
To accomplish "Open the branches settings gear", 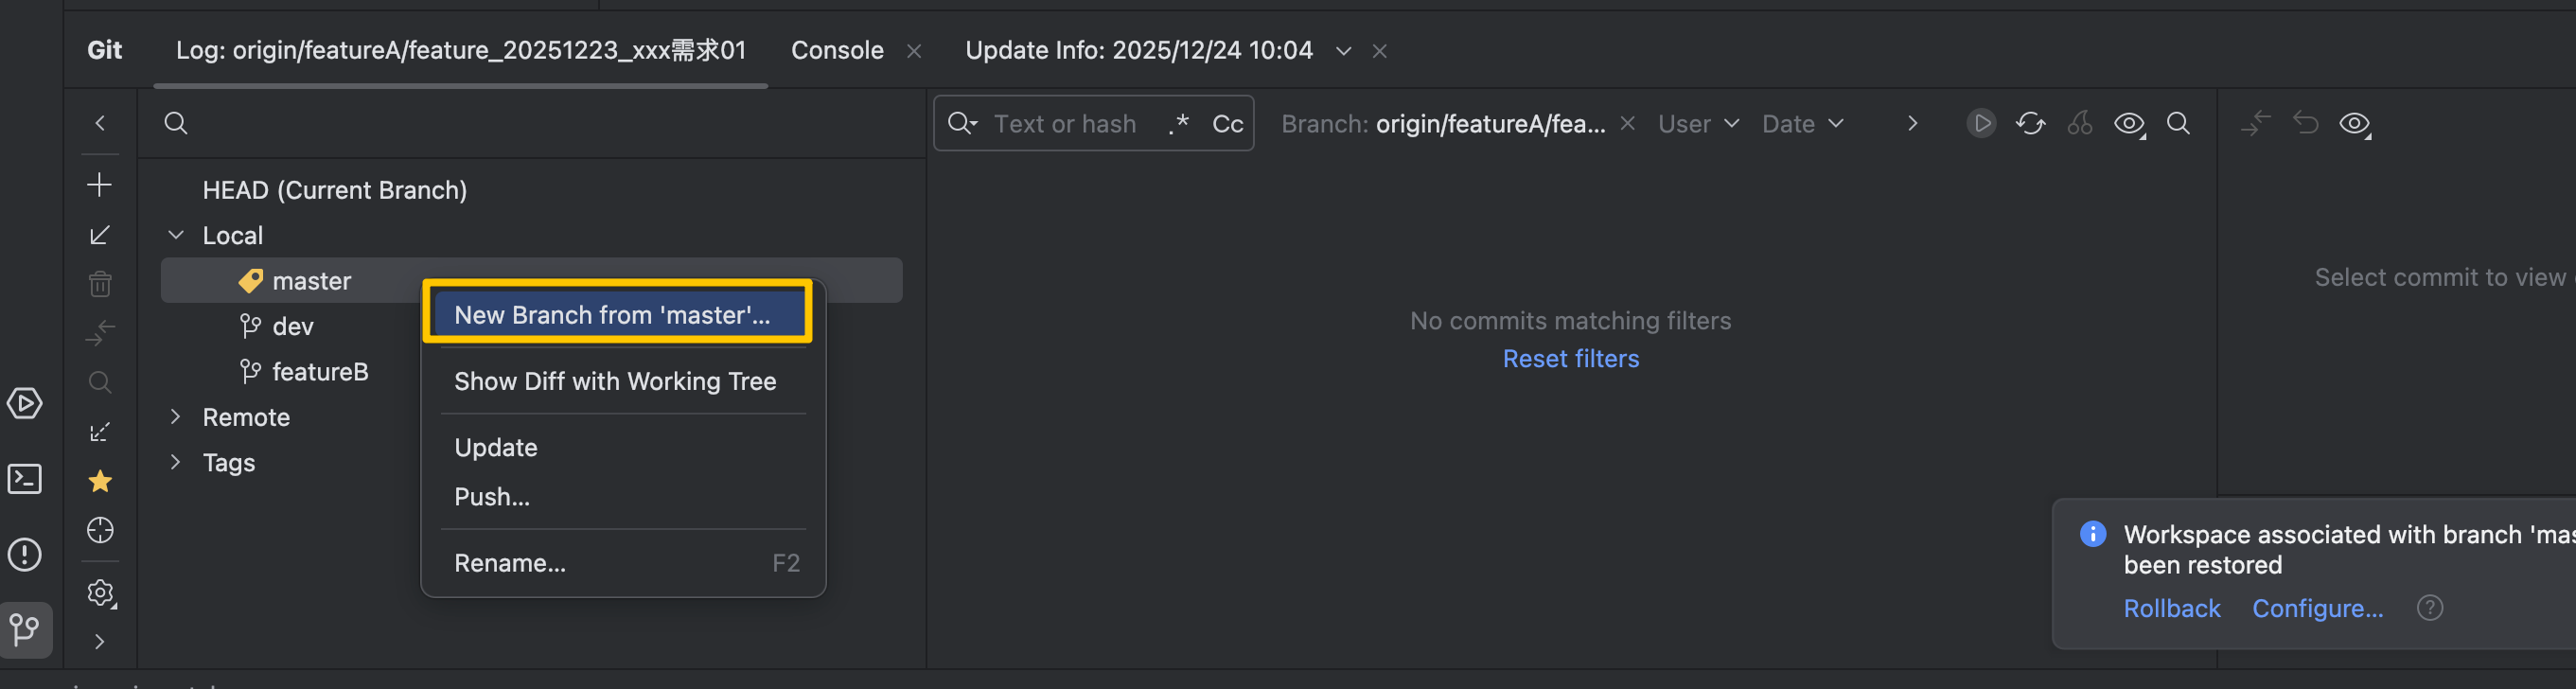I will pos(100,593).
